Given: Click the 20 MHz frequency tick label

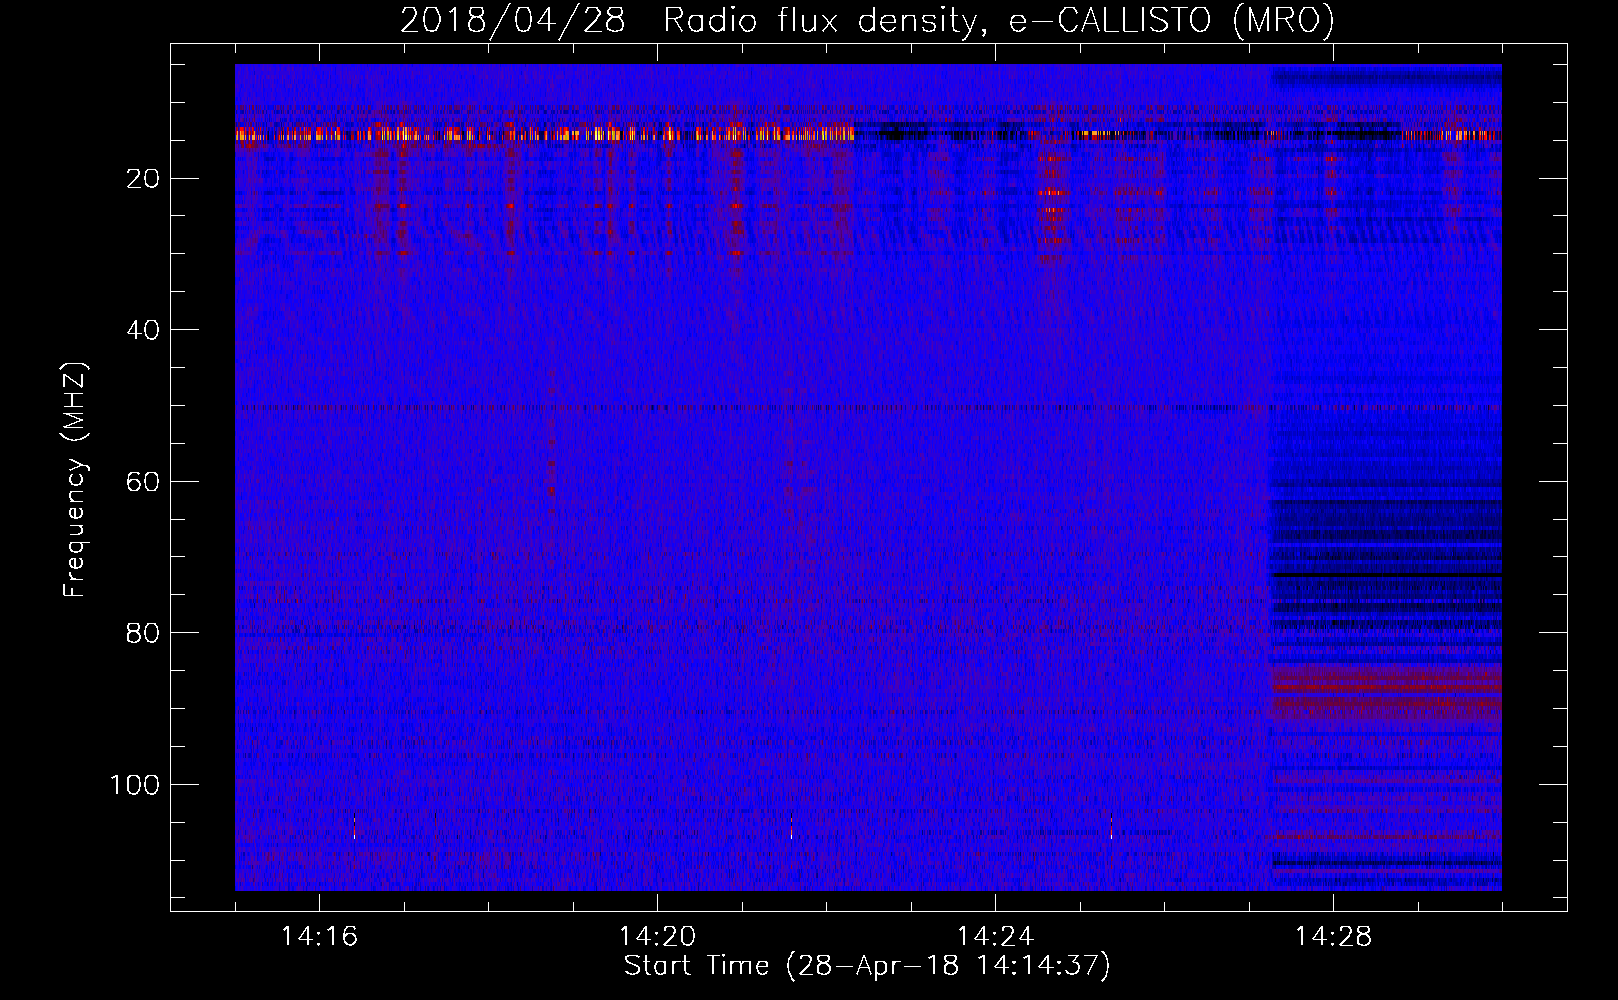Looking at the screenshot, I should point(144,179).
